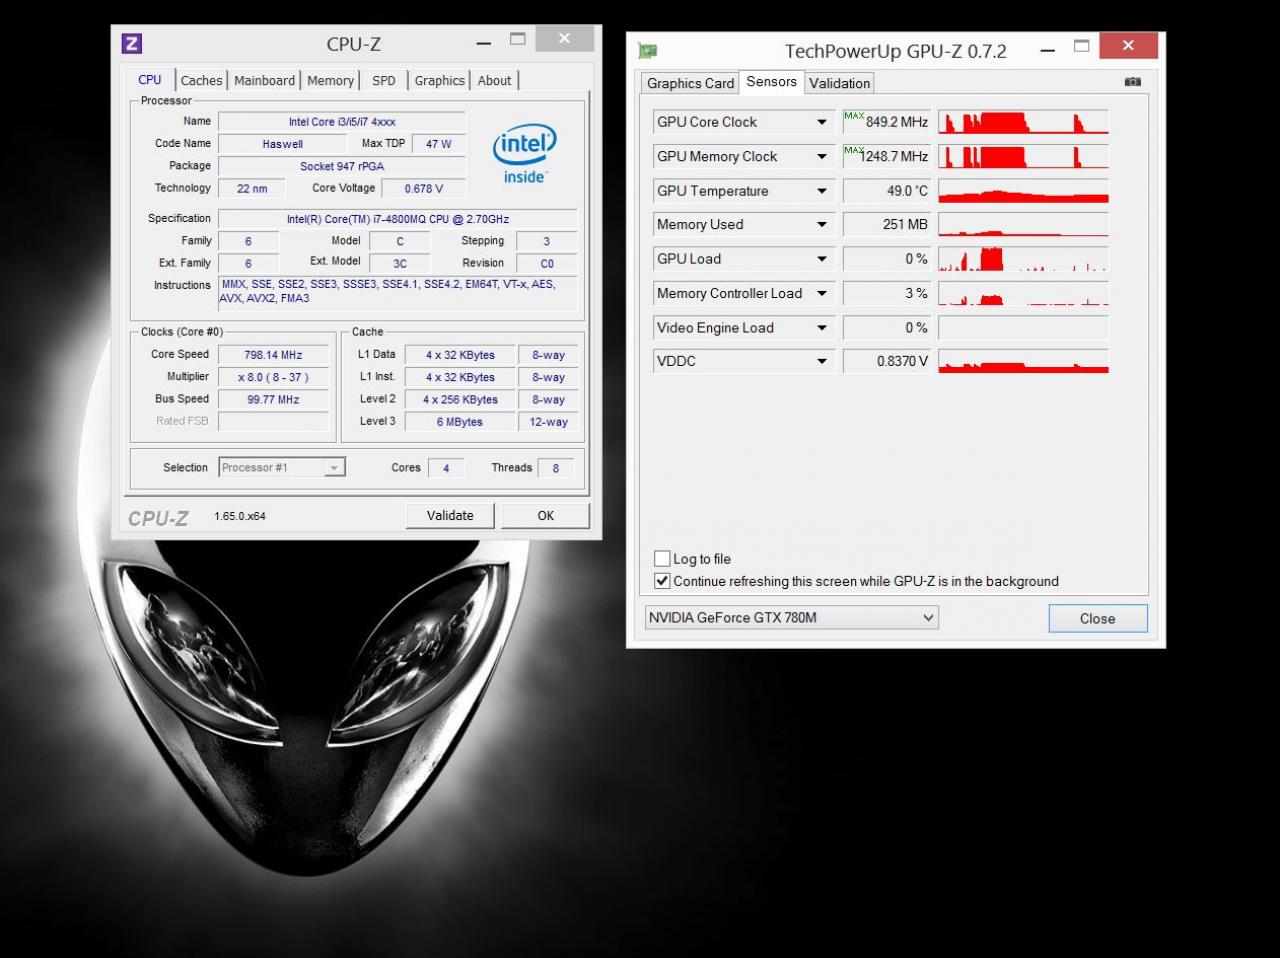Image resolution: width=1280 pixels, height=958 pixels.
Task: Click the 798.14 MHz Core Speed value
Action: [x=273, y=355]
